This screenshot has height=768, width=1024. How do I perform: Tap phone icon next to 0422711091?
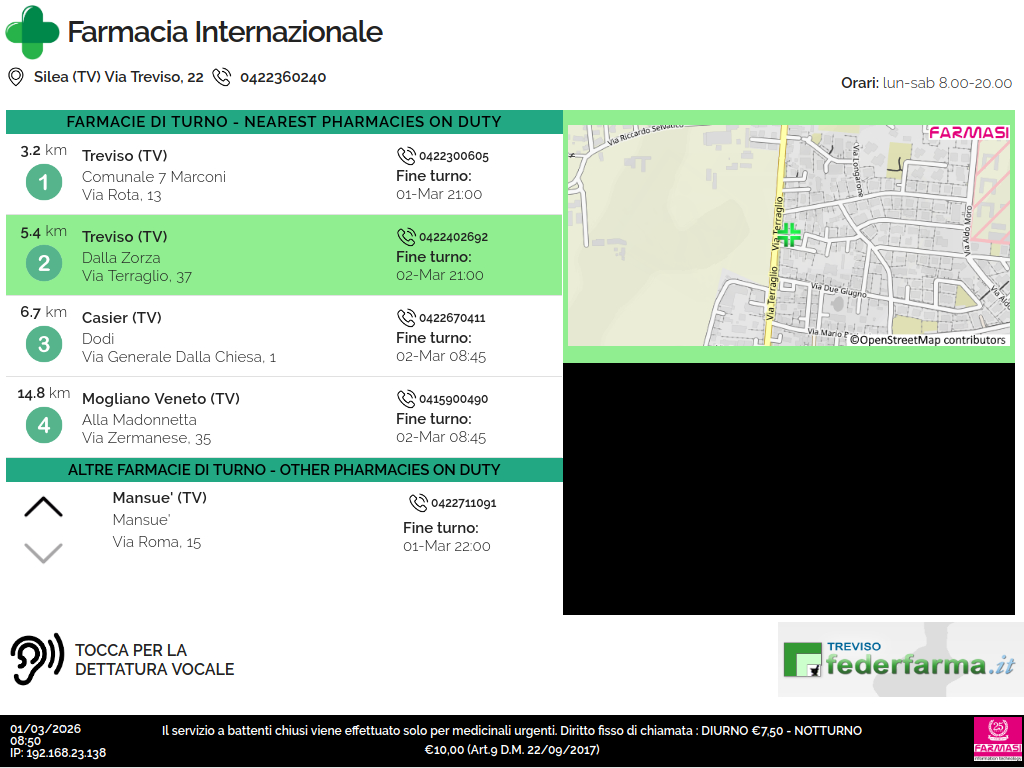418,503
